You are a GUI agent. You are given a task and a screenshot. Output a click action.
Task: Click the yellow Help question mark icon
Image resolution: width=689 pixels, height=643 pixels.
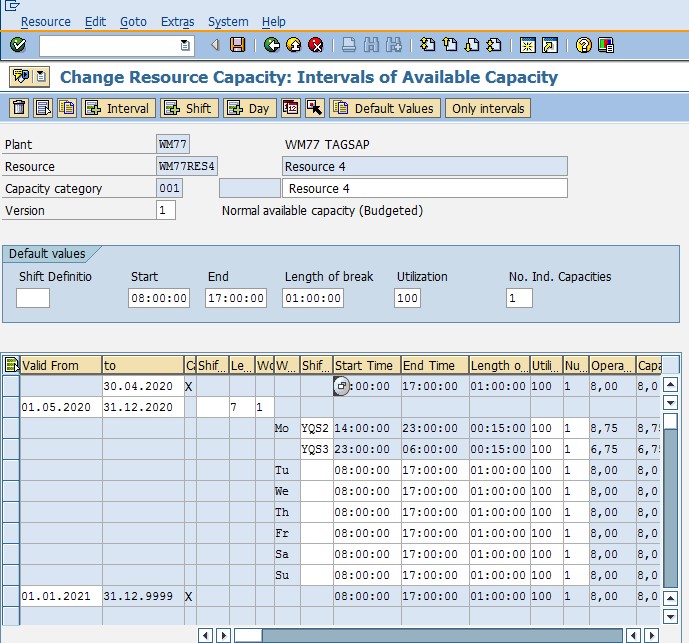pos(584,45)
